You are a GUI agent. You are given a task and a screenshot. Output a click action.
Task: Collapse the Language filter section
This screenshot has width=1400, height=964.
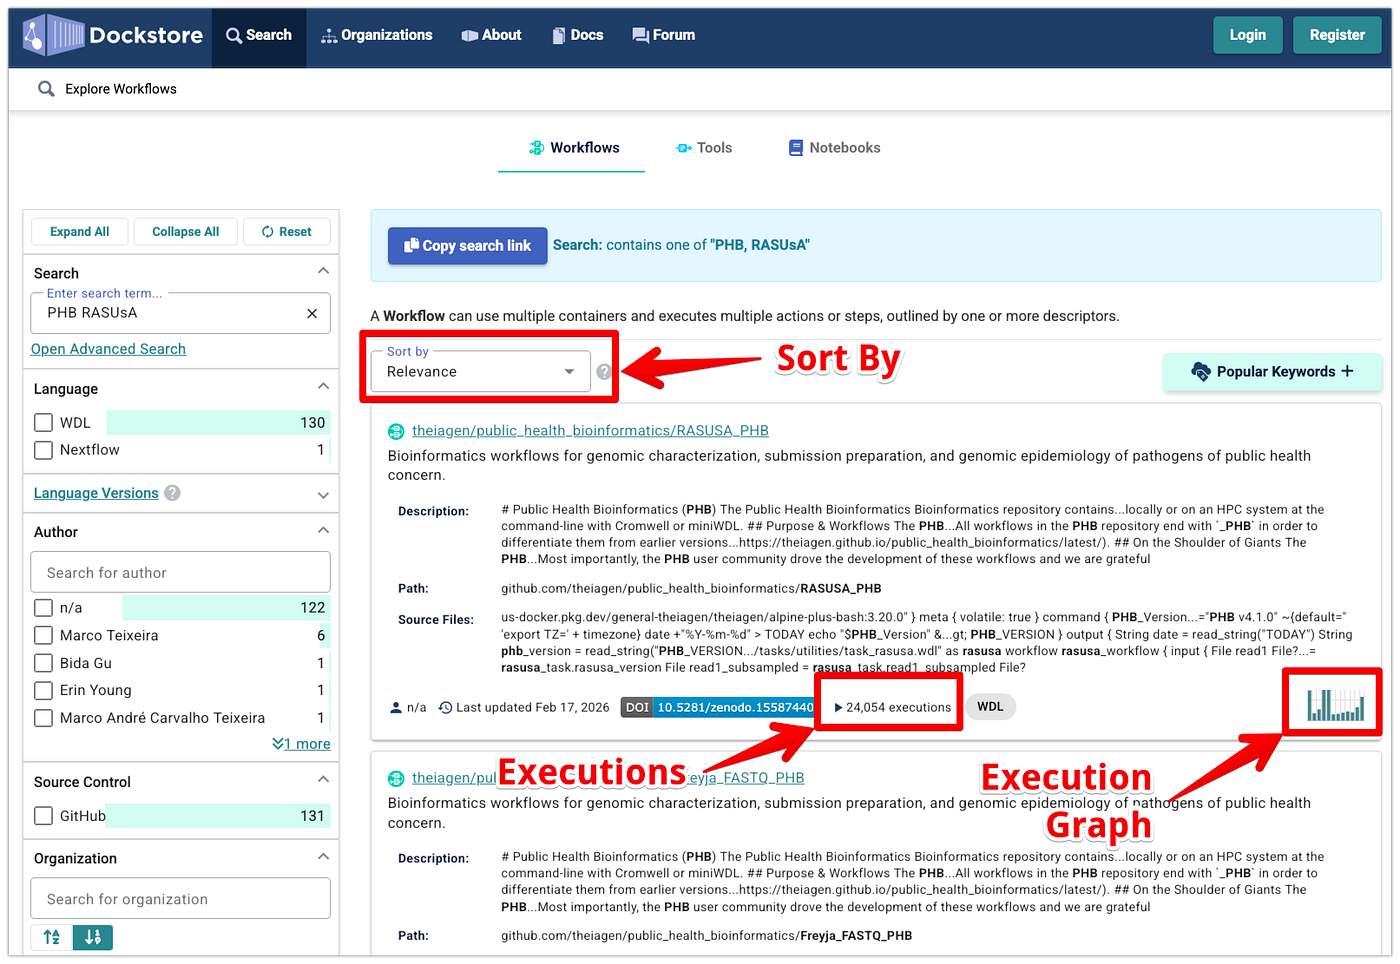(323, 386)
